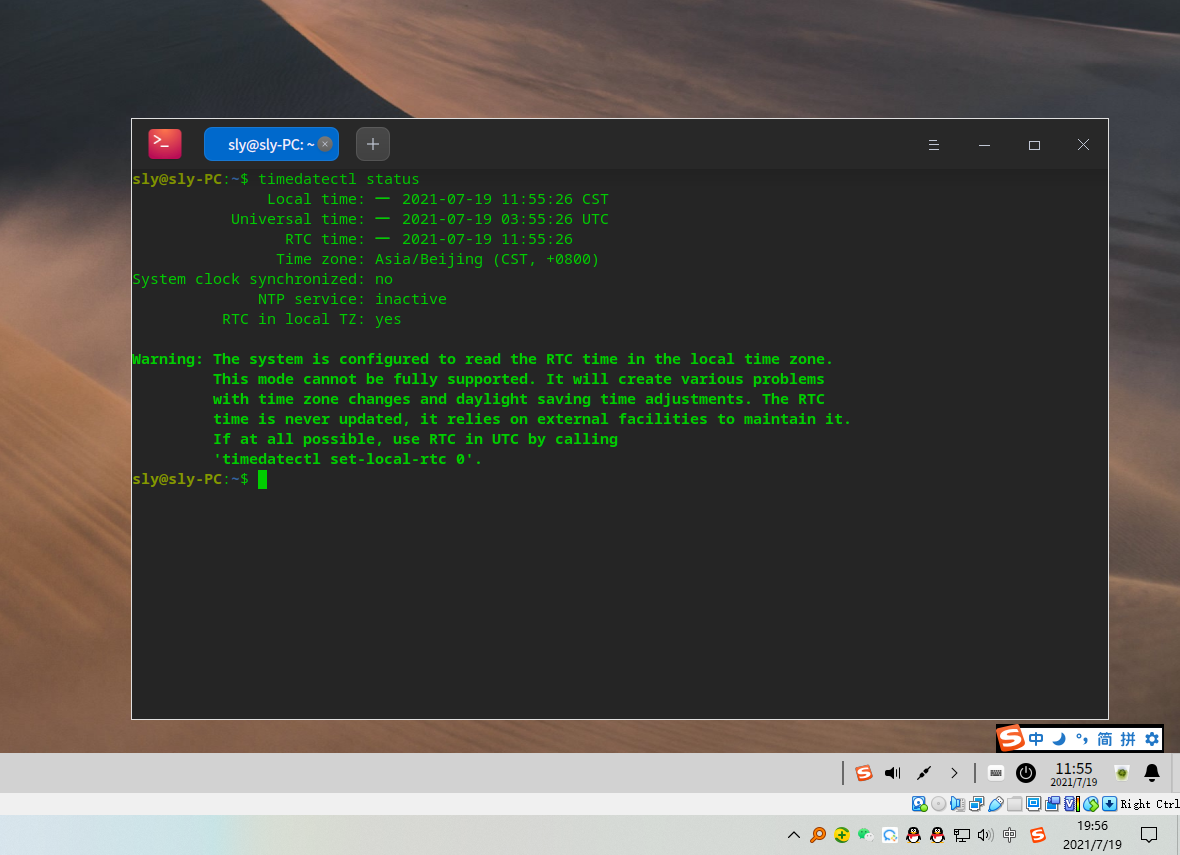Screen dimensions: 1180x855
Task: Expand the deepin tray with right arrow
Action: 954,773
